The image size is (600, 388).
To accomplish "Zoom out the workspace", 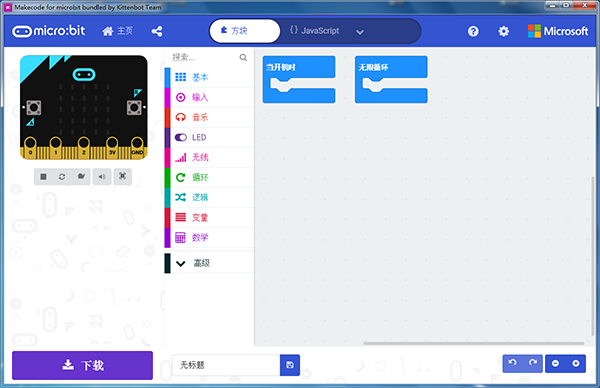I will tap(555, 363).
